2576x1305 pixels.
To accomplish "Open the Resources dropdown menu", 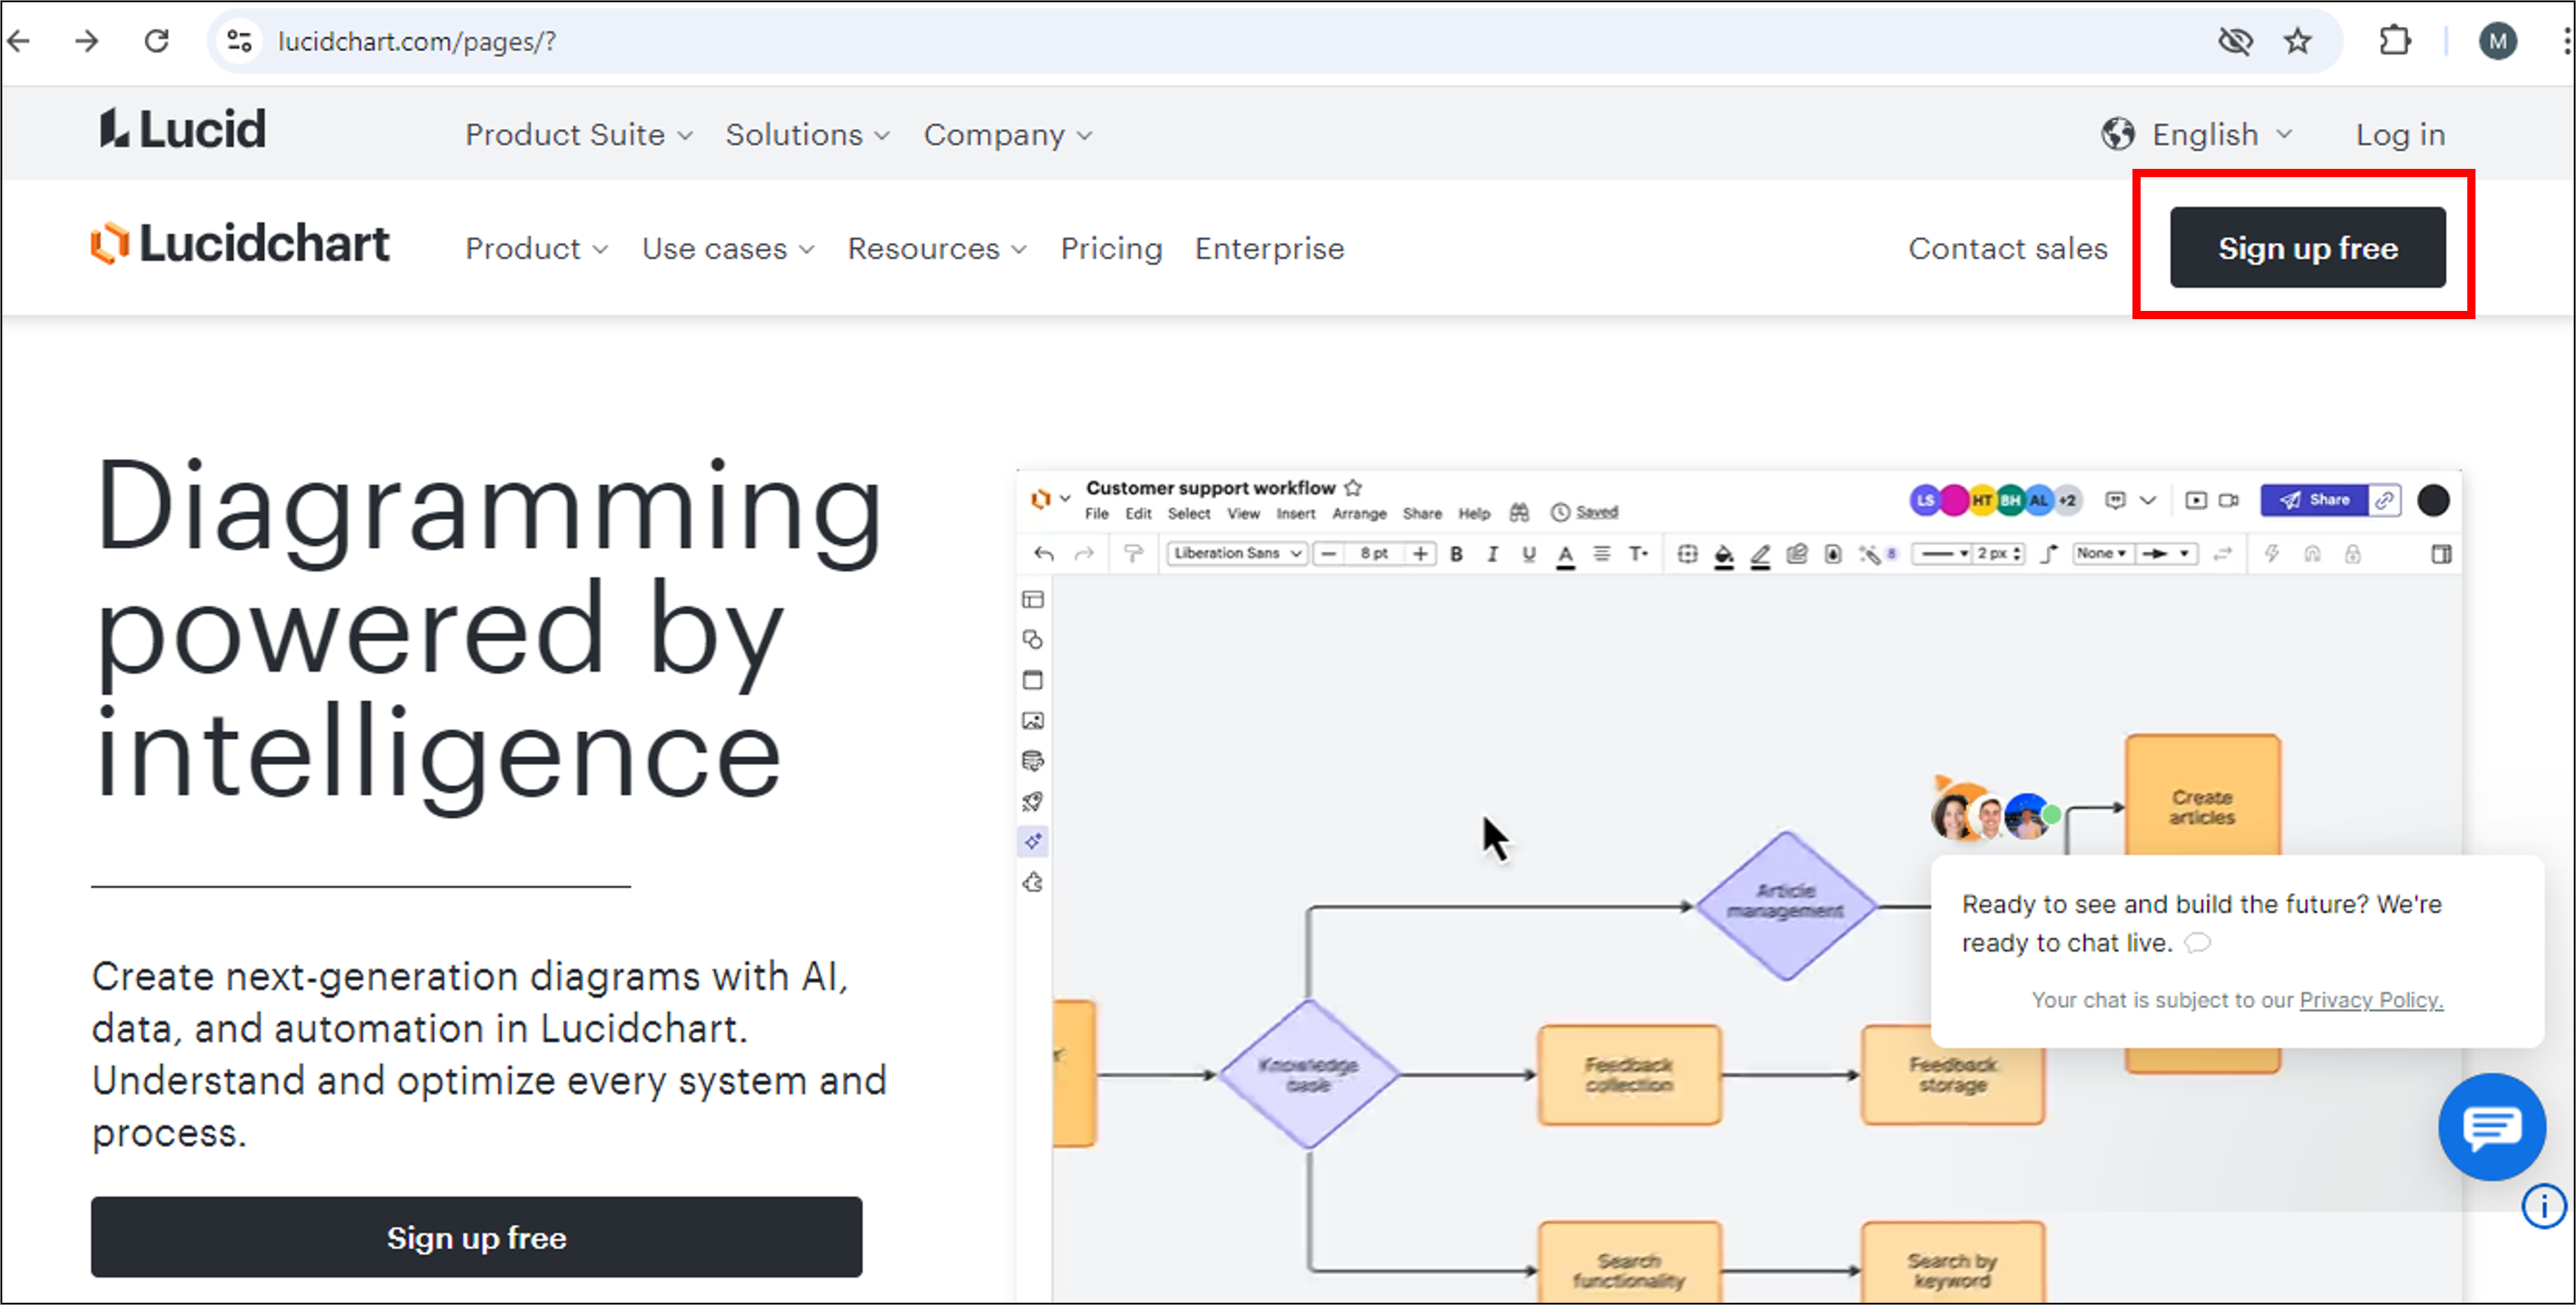I will coord(936,249).
